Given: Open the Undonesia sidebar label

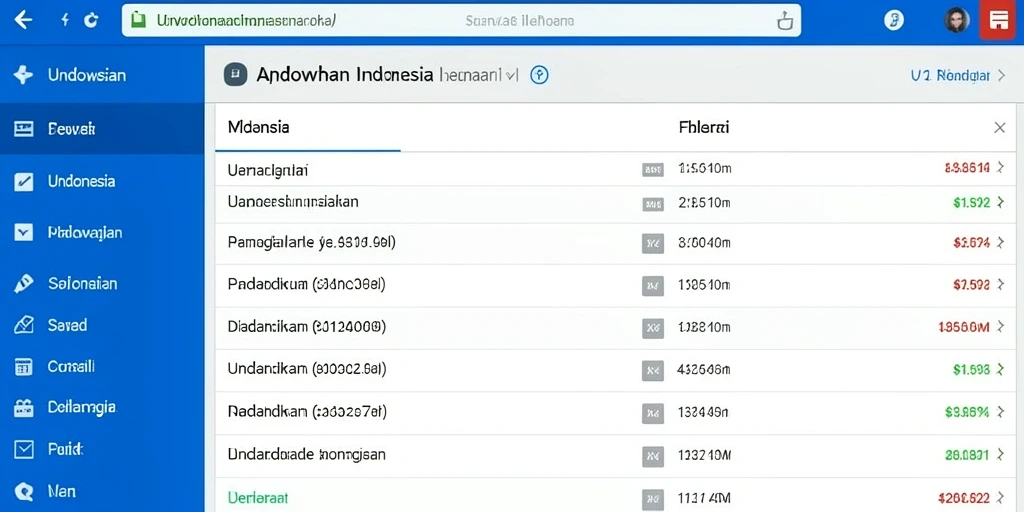Looking at the screenshot, I should (82, 181).
